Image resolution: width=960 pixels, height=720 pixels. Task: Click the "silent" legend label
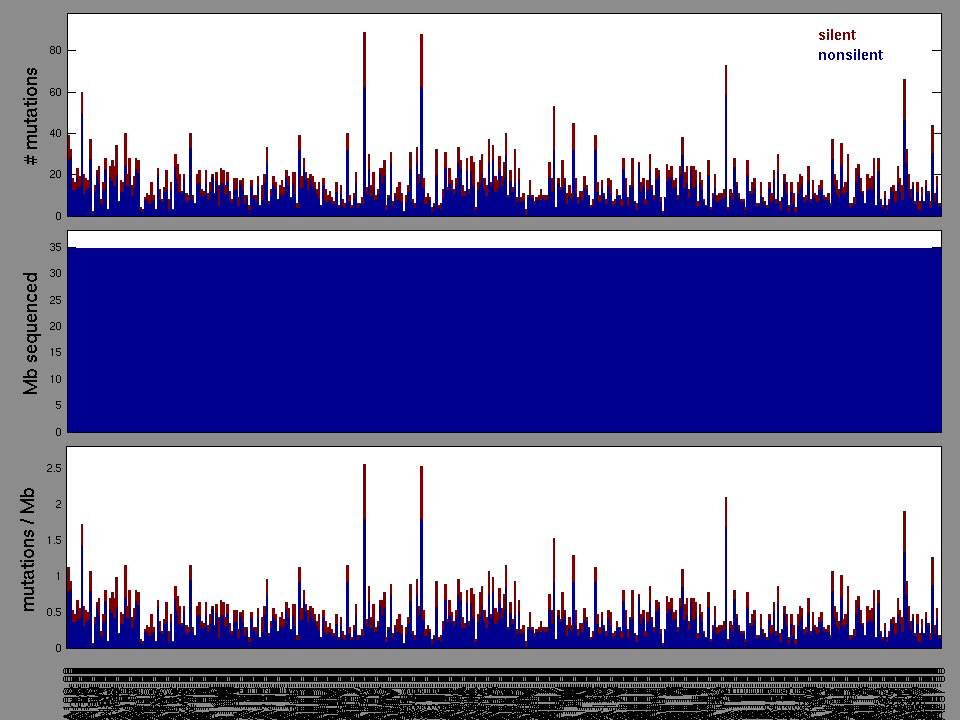(837, 35)
